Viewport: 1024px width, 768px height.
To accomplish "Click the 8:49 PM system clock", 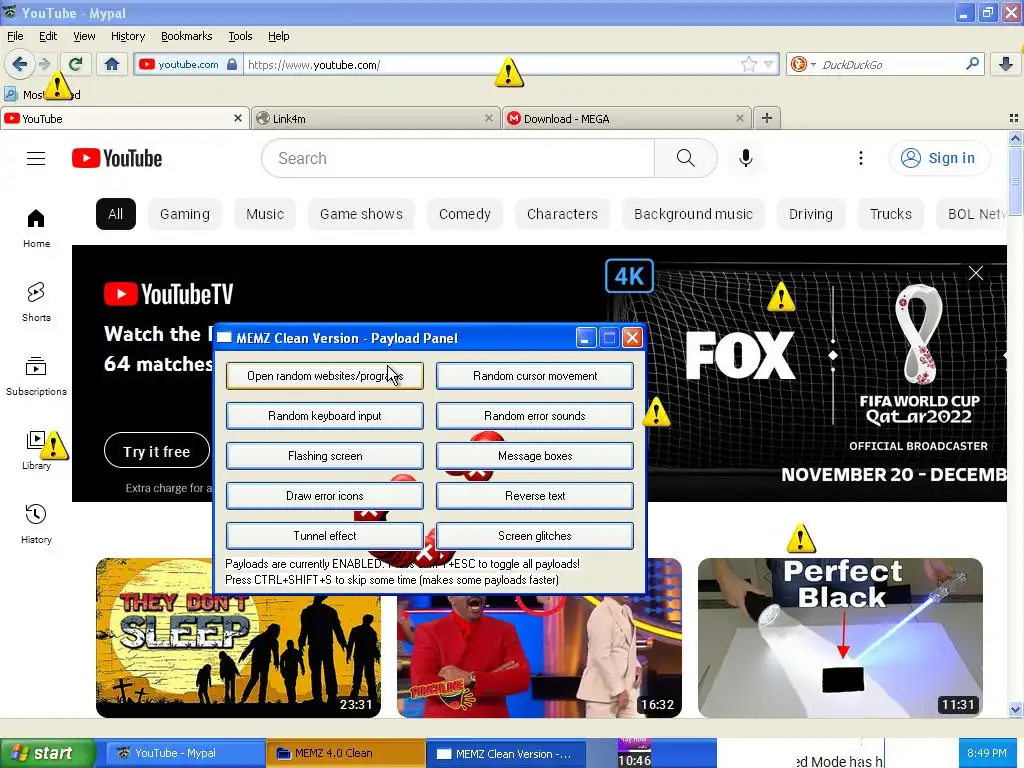I will click(987, 753).
